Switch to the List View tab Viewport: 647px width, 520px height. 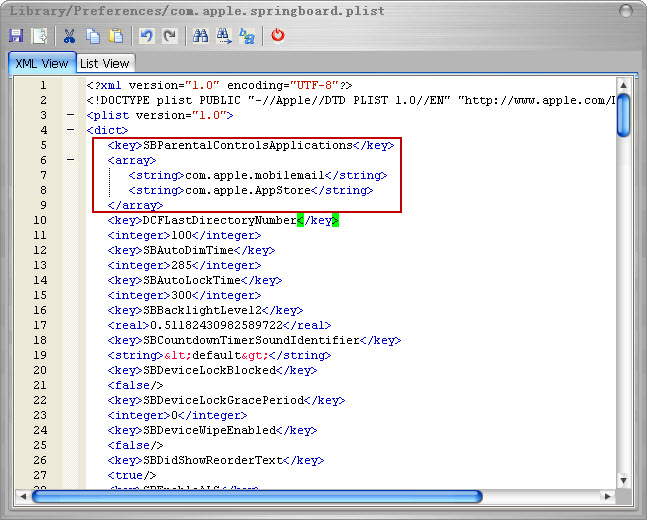[x=105, y=64]
